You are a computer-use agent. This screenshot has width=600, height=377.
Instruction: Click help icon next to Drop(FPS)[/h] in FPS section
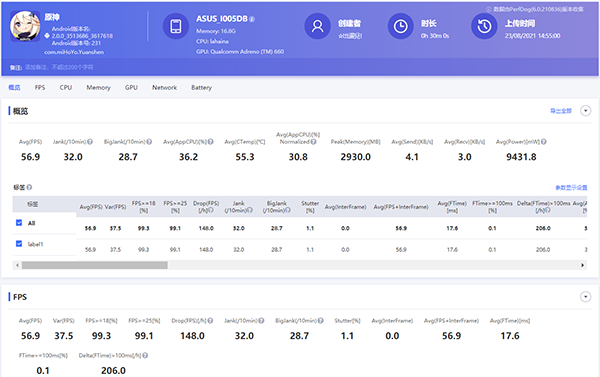[x=210, y=321]
